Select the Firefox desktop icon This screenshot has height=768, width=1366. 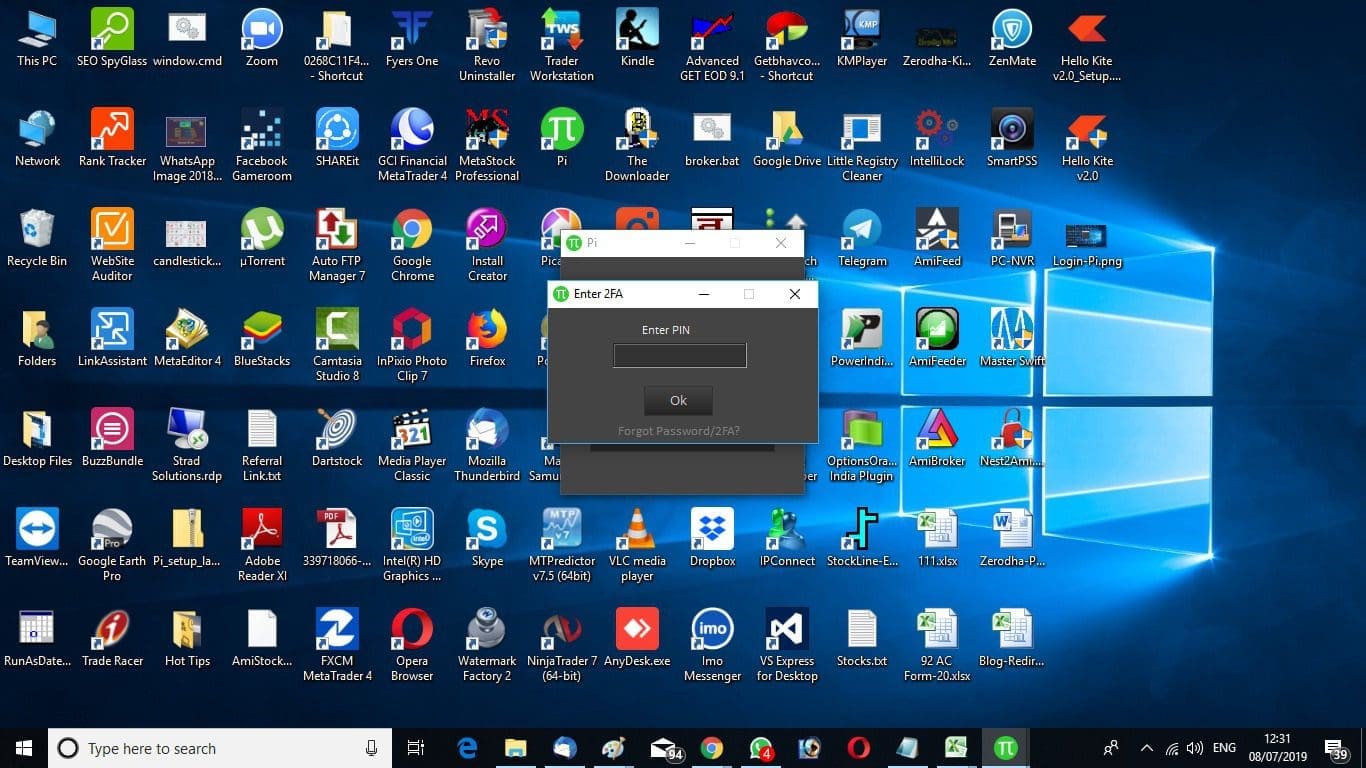[x=487, y=338]
